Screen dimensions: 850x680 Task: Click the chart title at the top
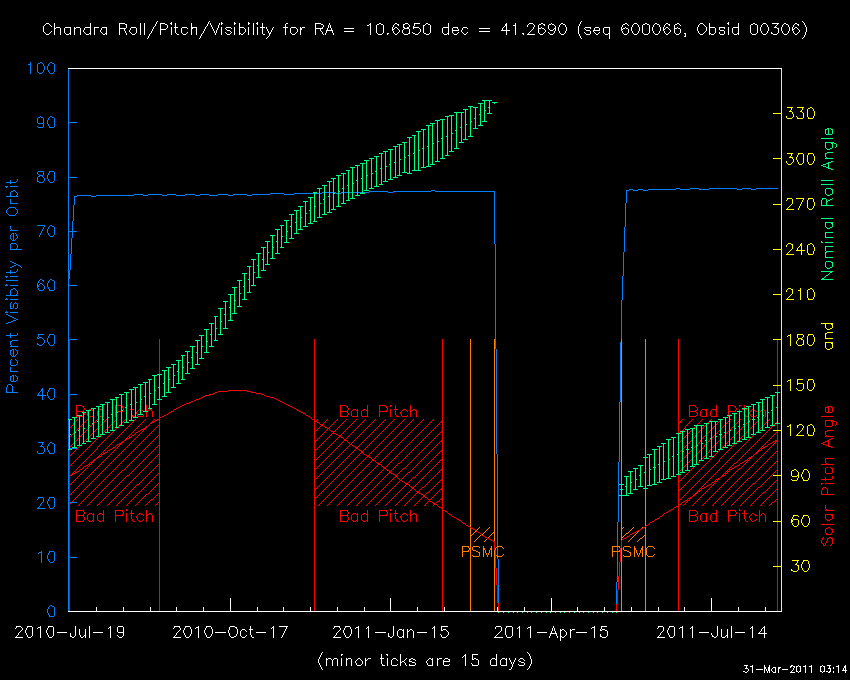coord(425,29)
